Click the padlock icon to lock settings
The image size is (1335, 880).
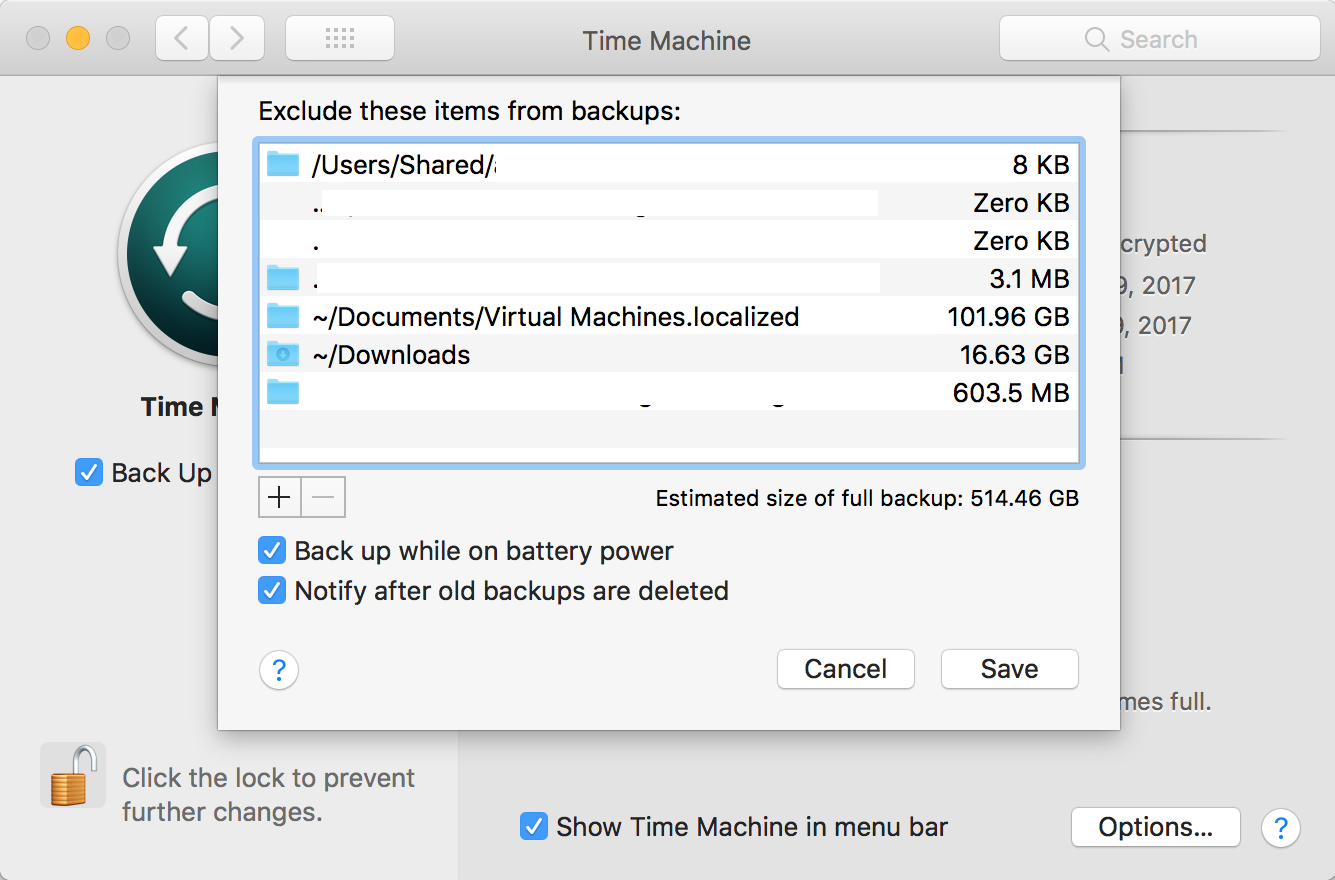(x=73, y=776)
